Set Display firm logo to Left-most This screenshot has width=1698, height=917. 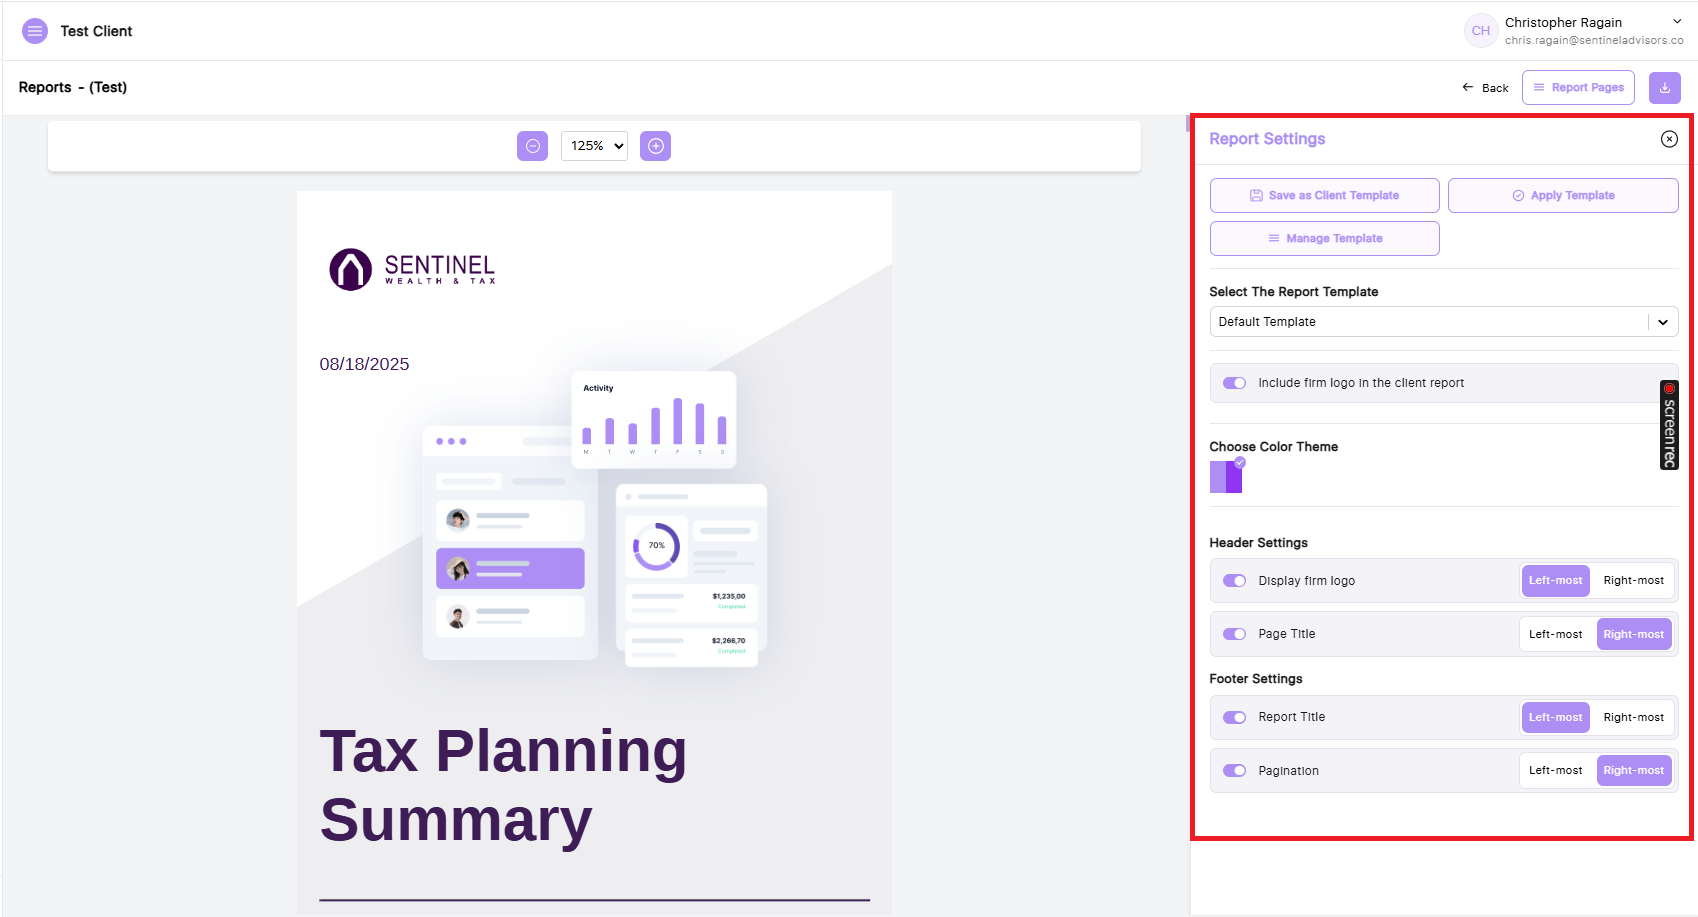[1555, 581]
